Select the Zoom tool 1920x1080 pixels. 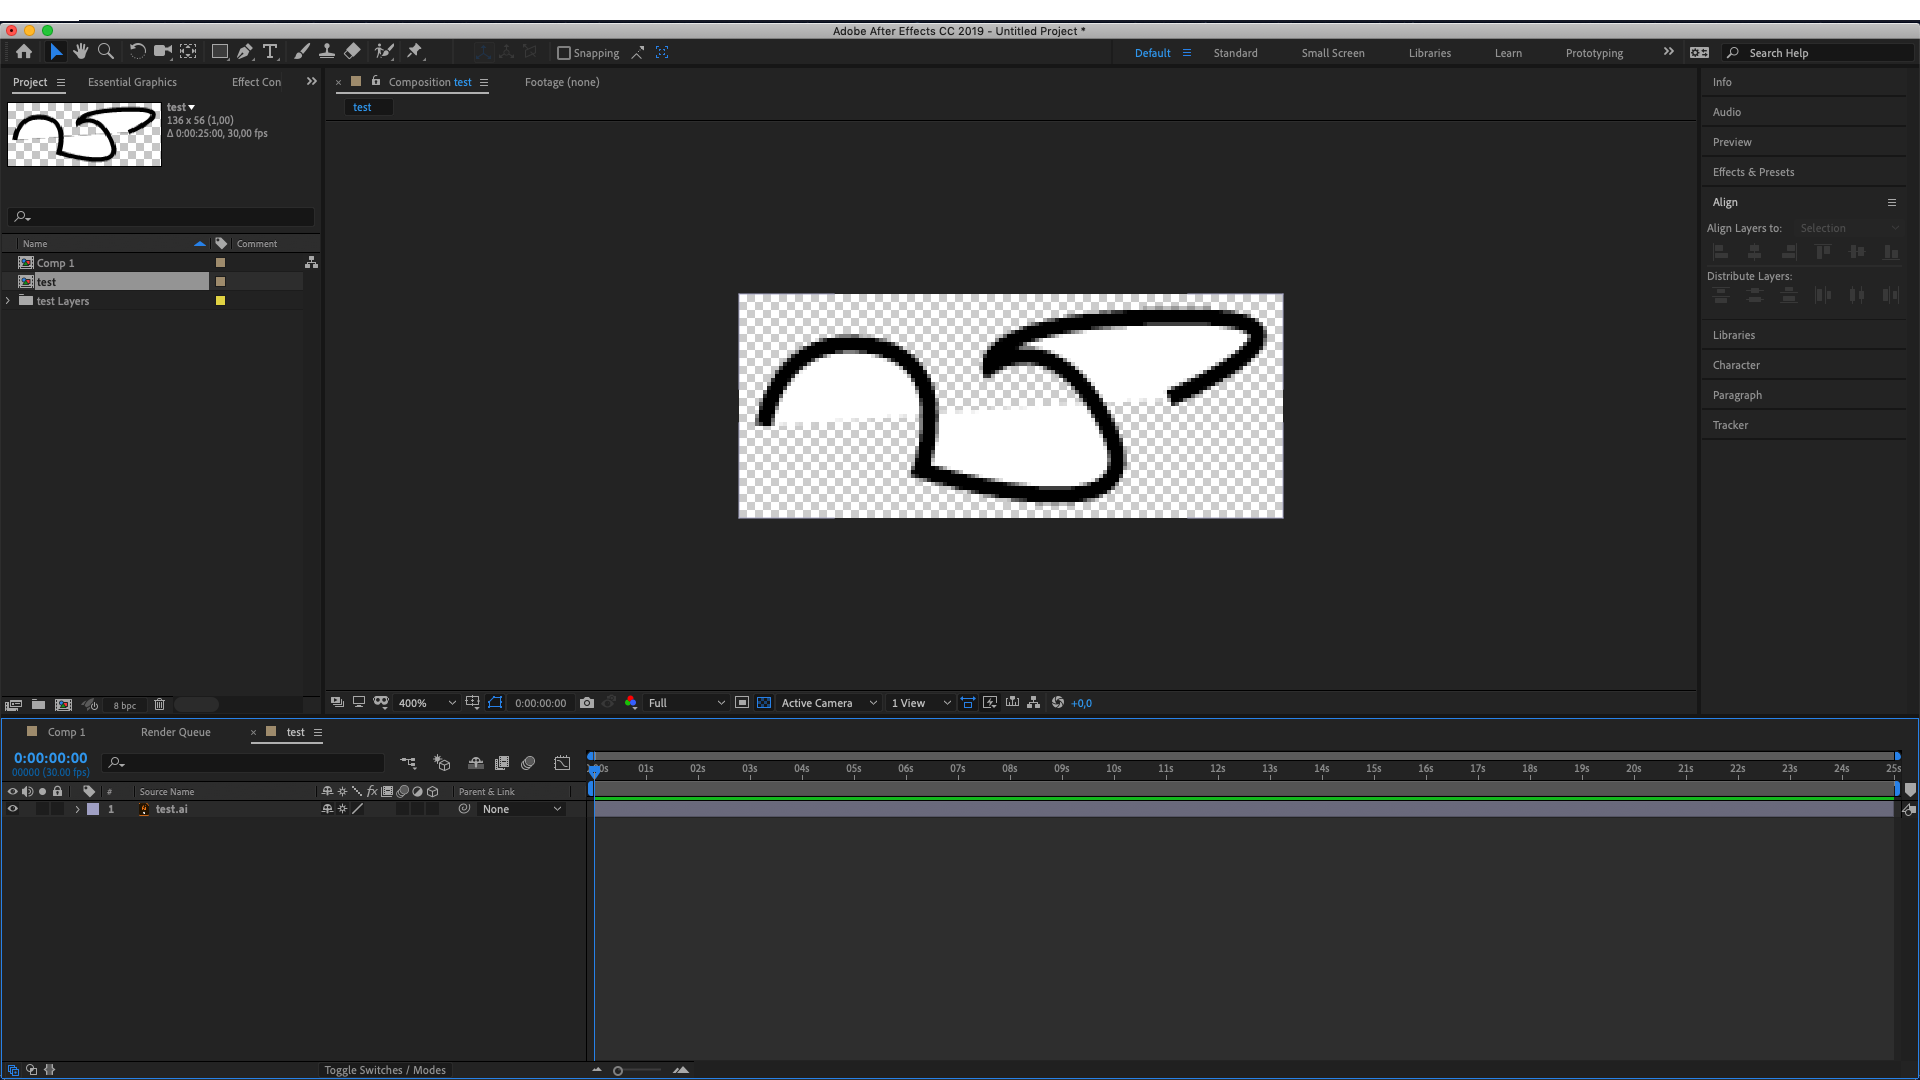tap(106, 52)
